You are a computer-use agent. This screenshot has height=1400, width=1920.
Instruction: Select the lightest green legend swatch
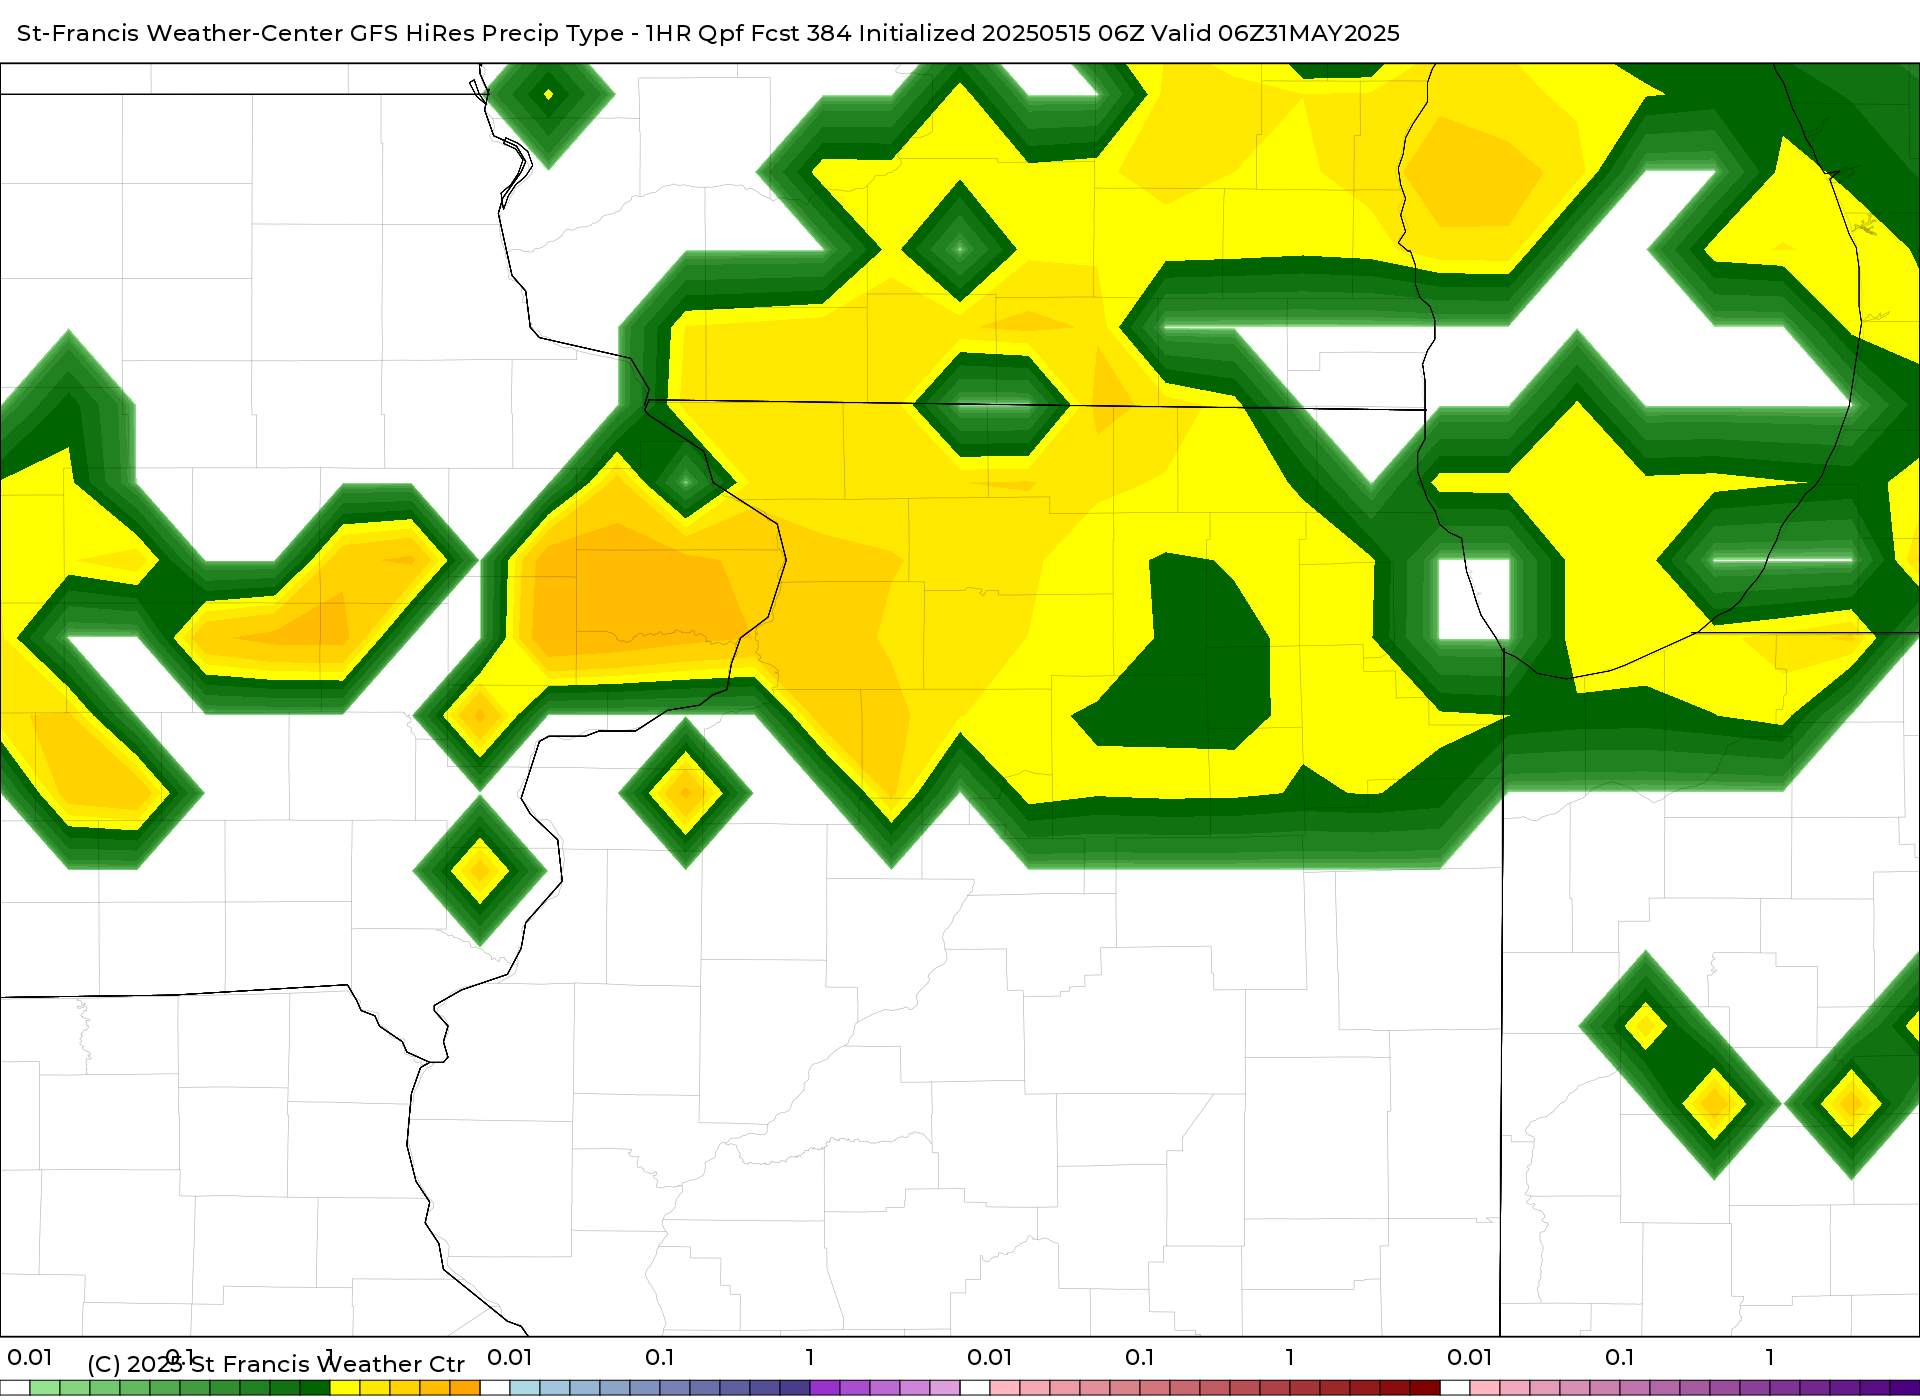[x=45, y=1388]
